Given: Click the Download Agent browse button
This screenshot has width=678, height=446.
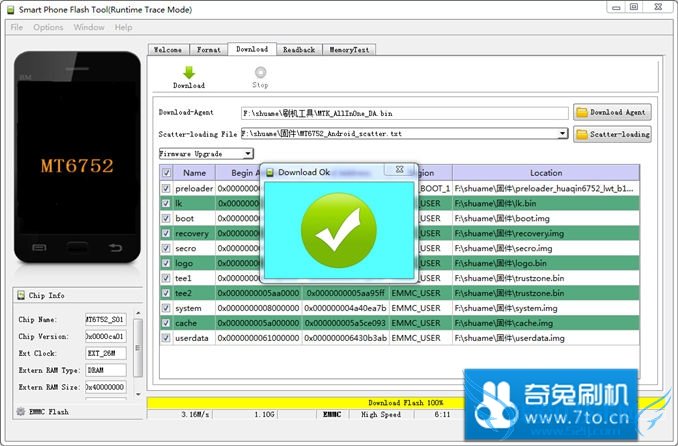Looking at the screenshot, I should (x=612, y=112).
